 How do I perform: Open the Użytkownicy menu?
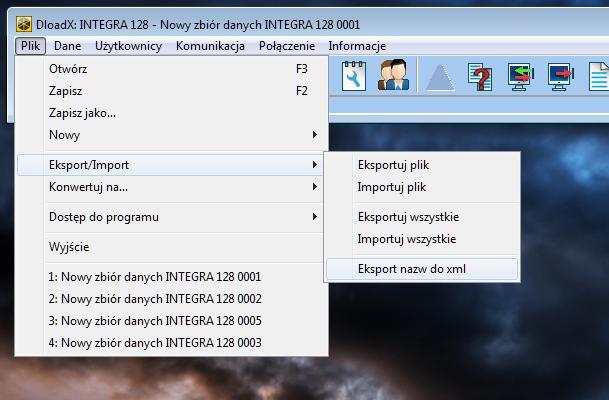tap(129, 46)
